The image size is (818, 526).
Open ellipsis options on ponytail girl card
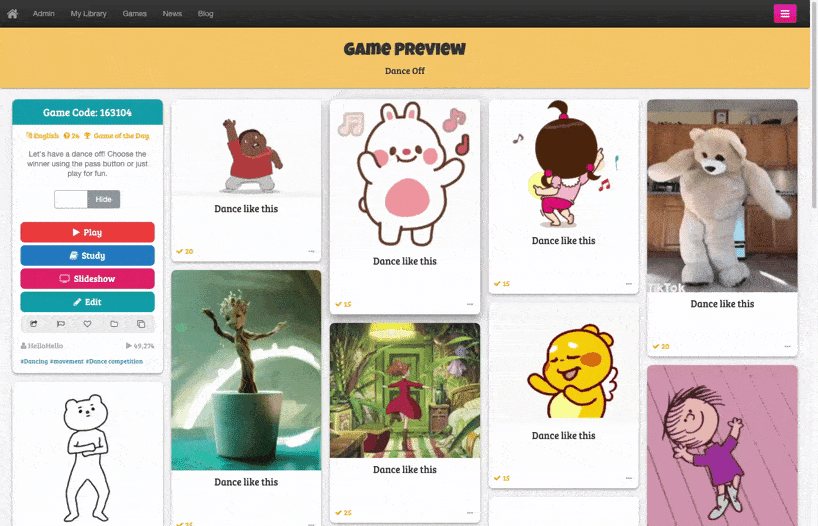click(x=629, y=284)
